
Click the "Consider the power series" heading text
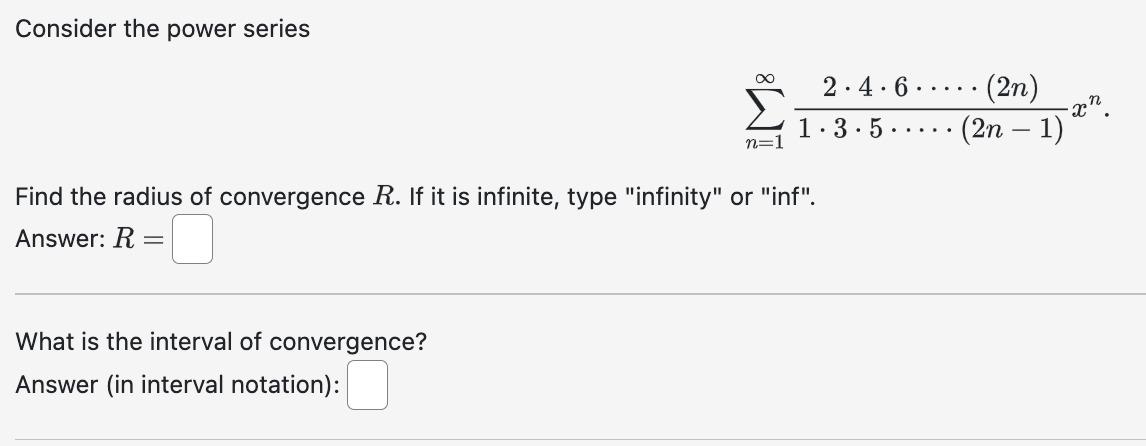click(162, 29)
